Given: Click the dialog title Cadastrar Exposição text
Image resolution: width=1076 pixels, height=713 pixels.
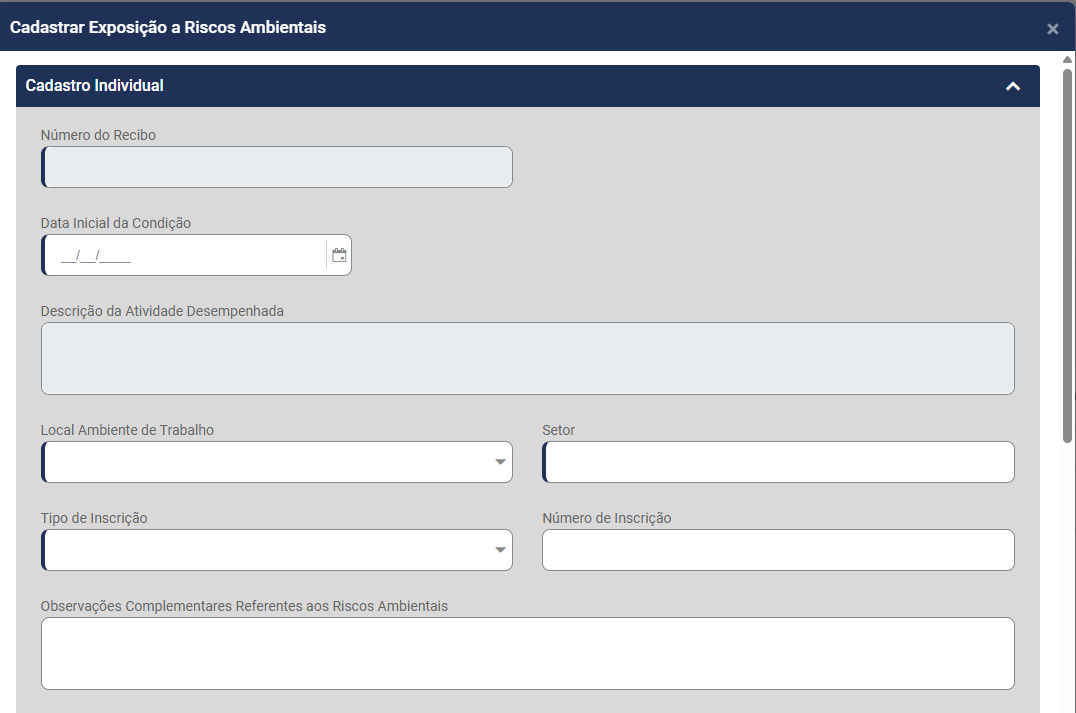Looking at the screenshot, I should [x=168, y=27].
